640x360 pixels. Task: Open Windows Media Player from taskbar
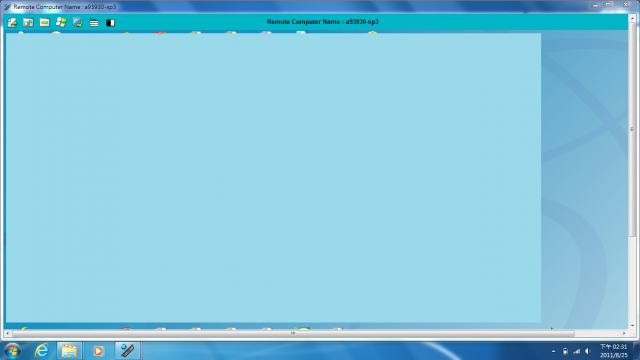click(98, 351)
